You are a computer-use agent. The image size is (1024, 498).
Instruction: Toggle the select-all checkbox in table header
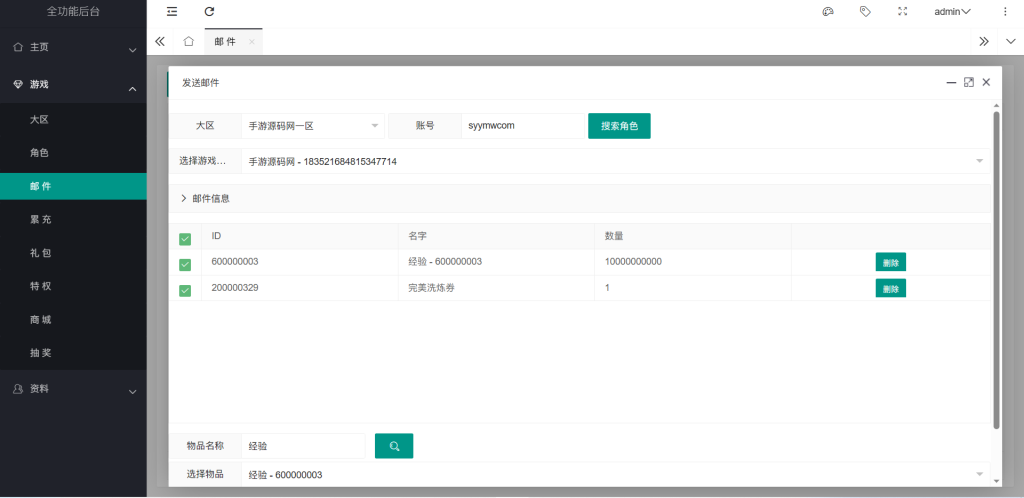point(185,239)
